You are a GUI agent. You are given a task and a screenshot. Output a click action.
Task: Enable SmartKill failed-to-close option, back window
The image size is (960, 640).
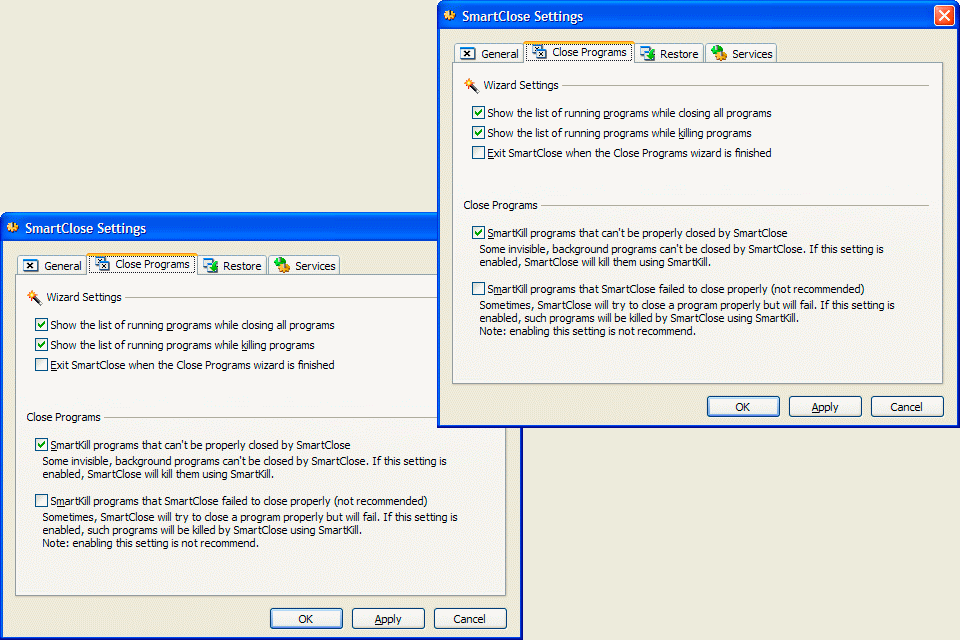point(41,500)
